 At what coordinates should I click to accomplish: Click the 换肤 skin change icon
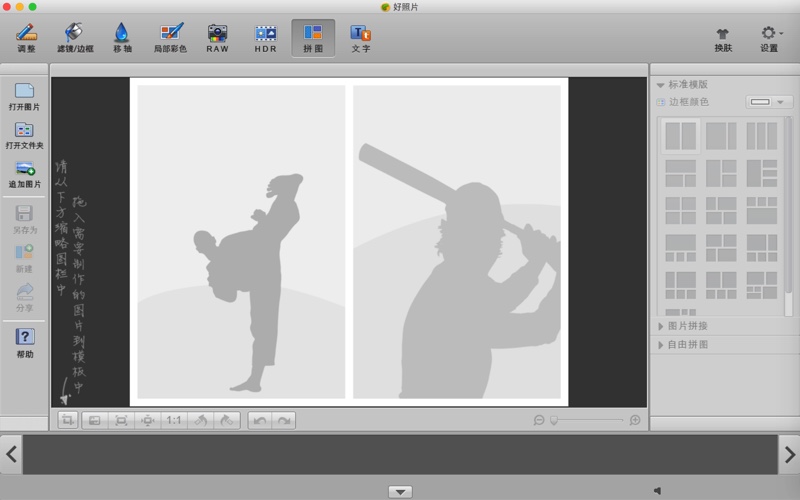click(723, 39)
